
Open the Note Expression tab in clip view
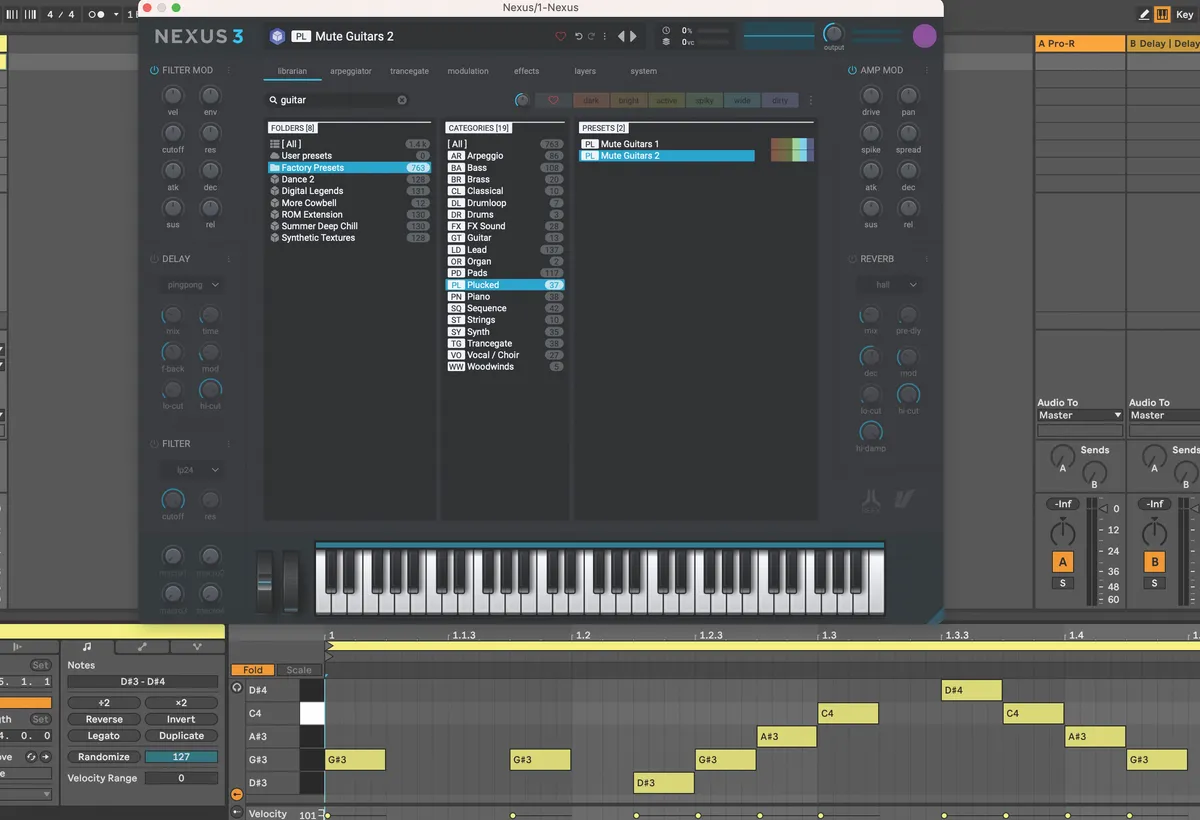tap(197, 647)
